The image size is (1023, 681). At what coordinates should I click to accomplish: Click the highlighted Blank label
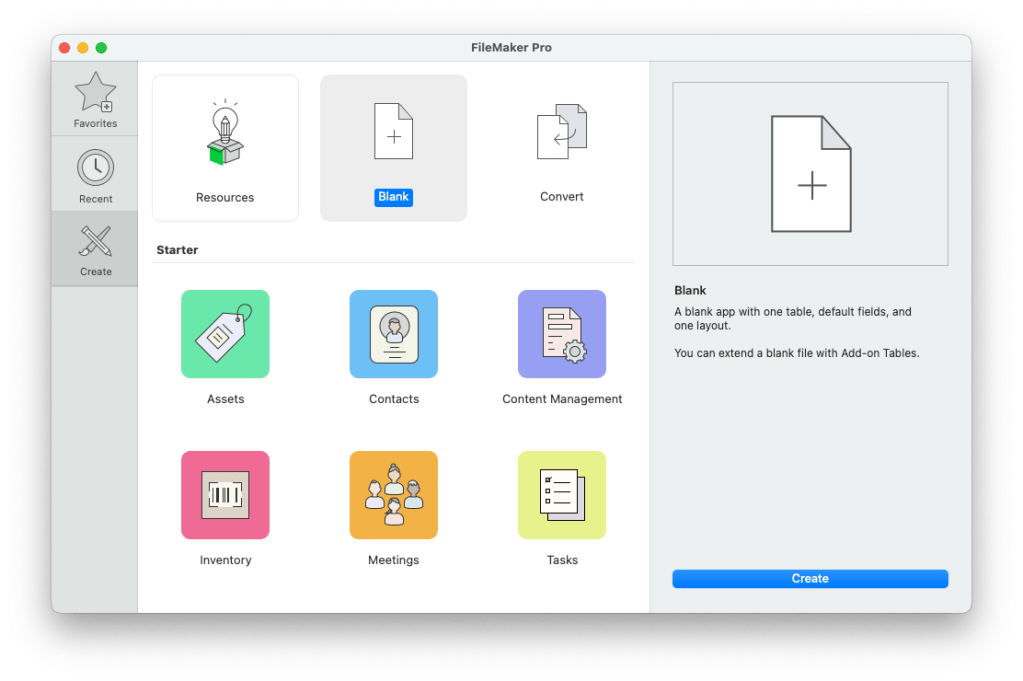pyautogui.click(x=393, y=197)
